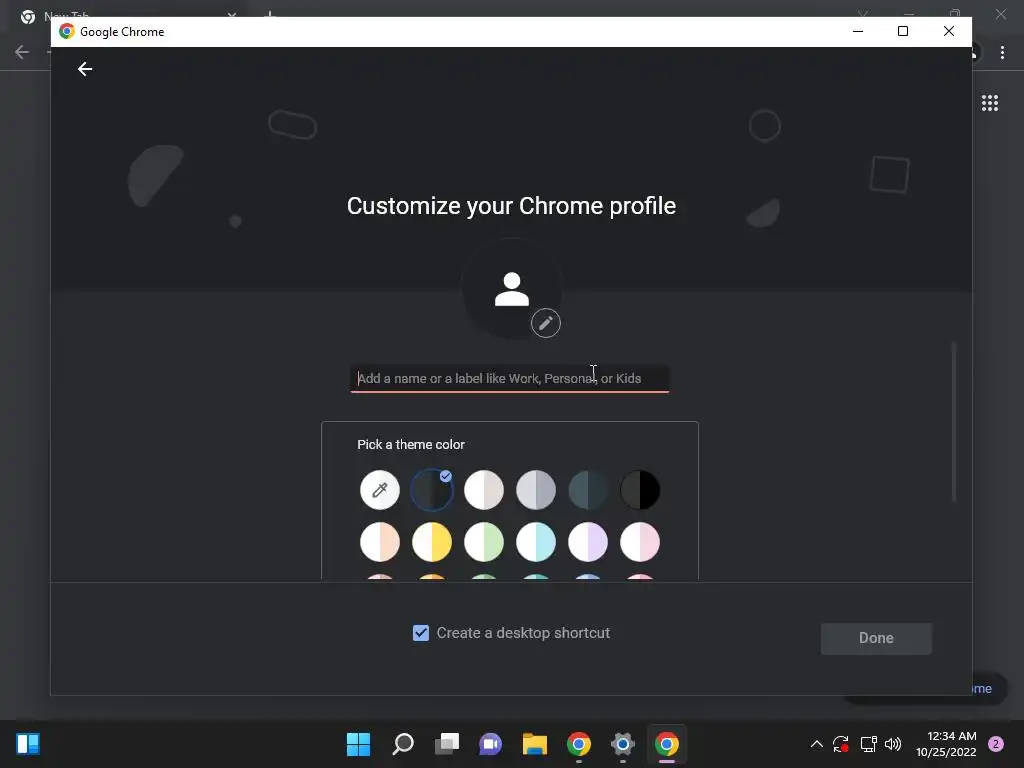Open the Widgets panel on taskbar
The image size is (1024, 768).
tap(28, 744)
